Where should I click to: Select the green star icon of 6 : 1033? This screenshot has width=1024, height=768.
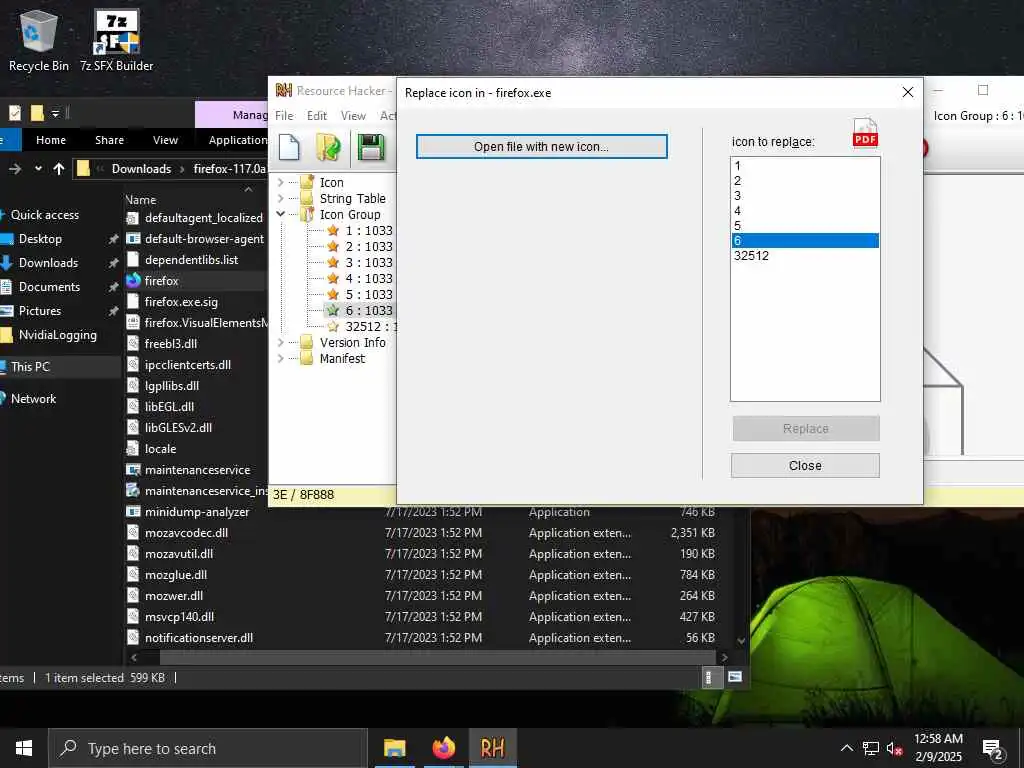coord(333,310)
